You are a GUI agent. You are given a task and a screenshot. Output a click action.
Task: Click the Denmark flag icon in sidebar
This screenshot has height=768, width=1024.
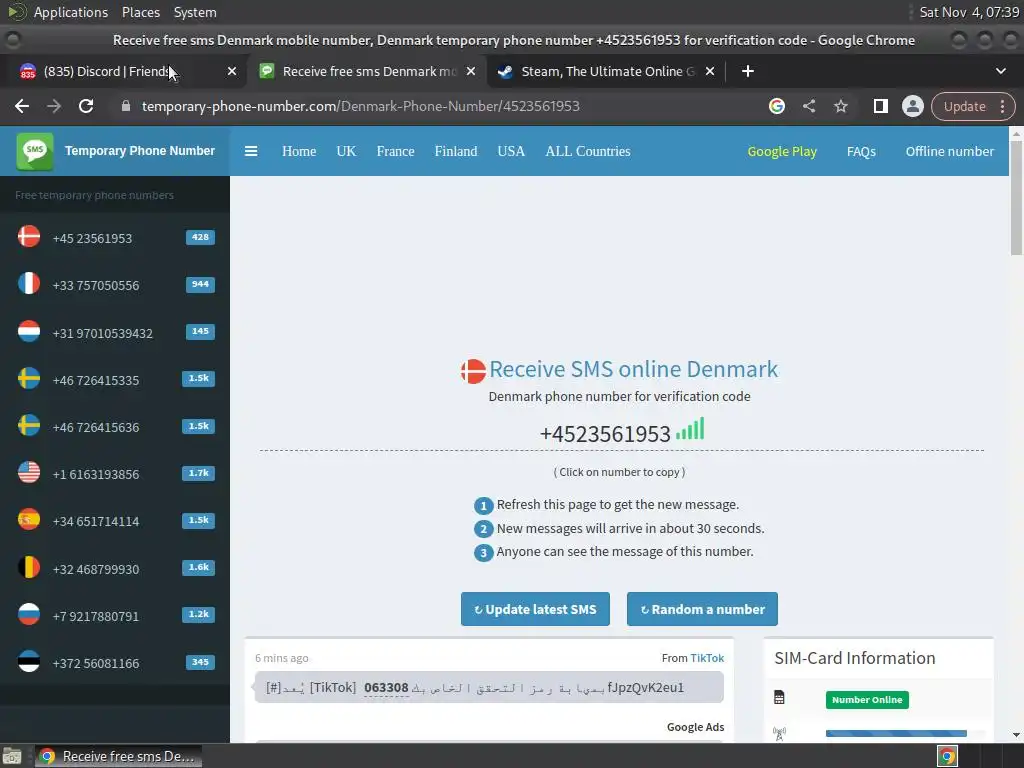[x=29, y=237]
